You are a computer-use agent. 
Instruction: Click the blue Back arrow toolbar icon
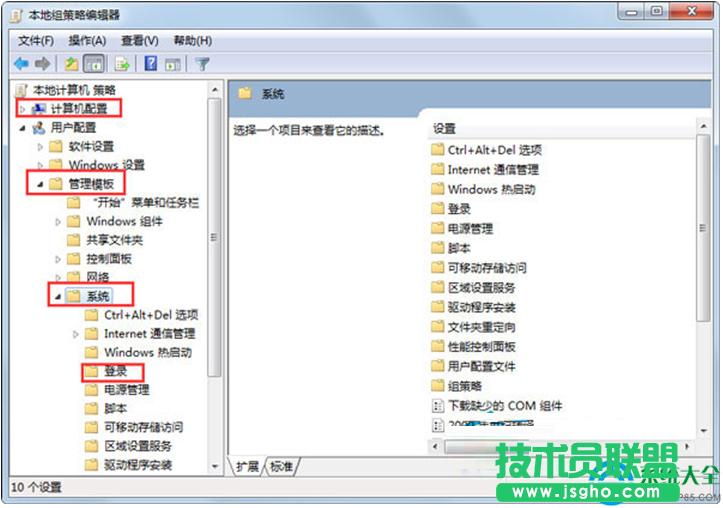[x=21, y=64]
